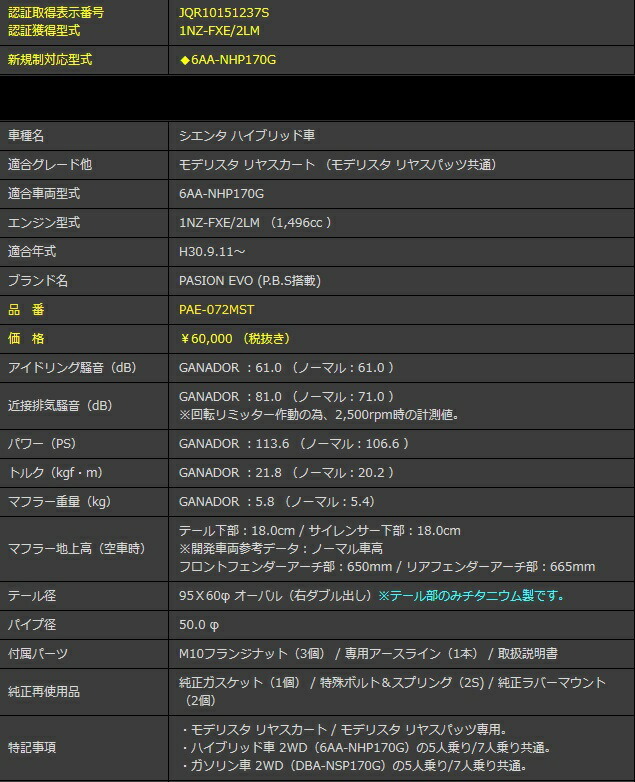635x782 pixels.
Task: Click the マフラー地上高 (空車時) label
Action: tap(76, 549)
